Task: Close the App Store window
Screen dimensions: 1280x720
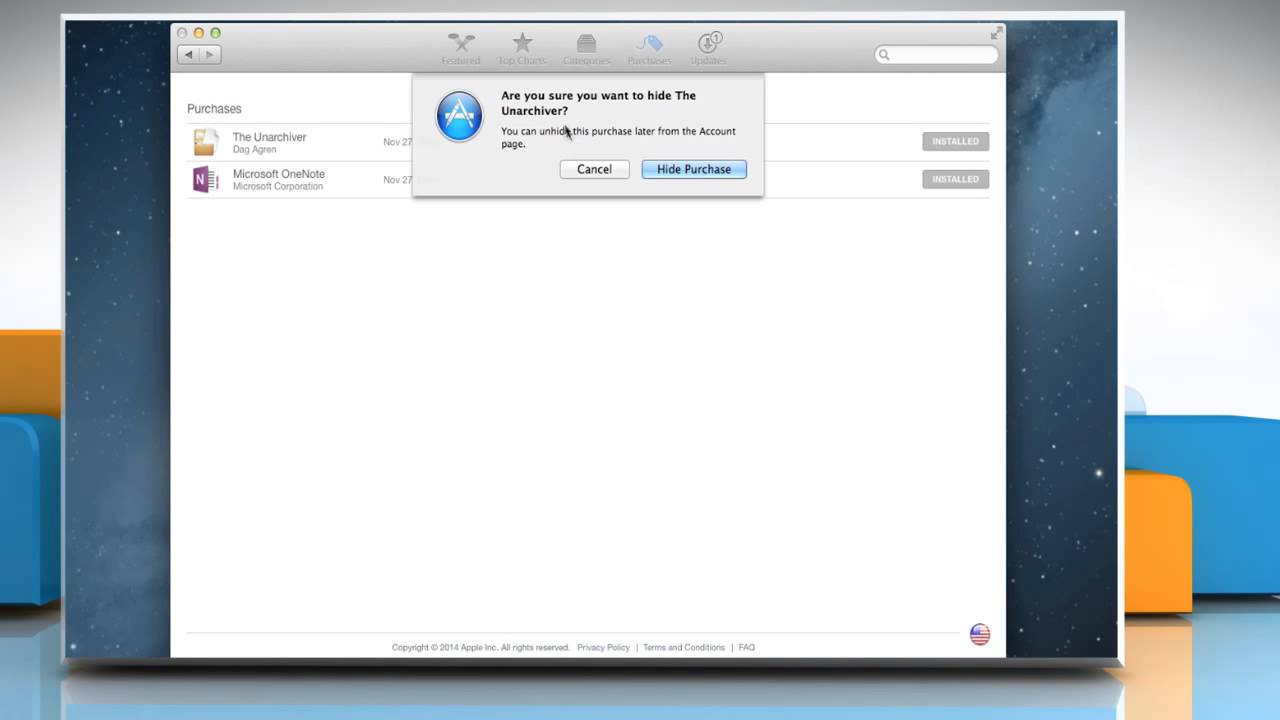Action: click(182, 33)
